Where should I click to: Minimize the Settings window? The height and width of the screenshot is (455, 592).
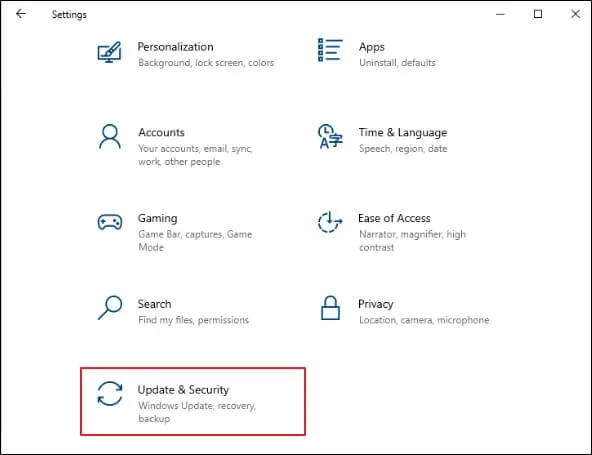(500, 14)
